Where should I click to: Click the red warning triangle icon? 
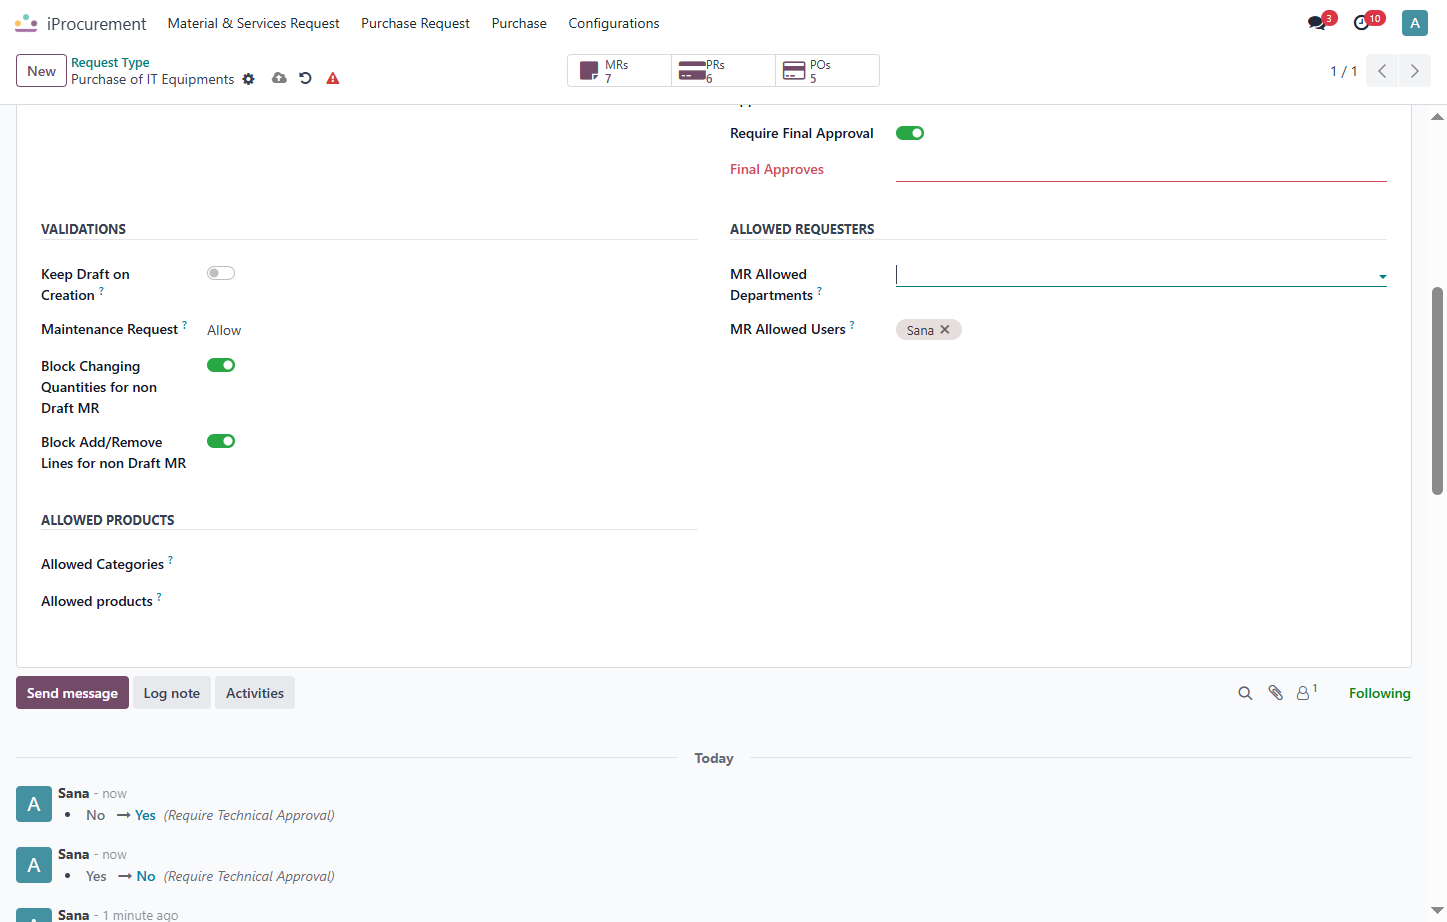pos(333,78)
